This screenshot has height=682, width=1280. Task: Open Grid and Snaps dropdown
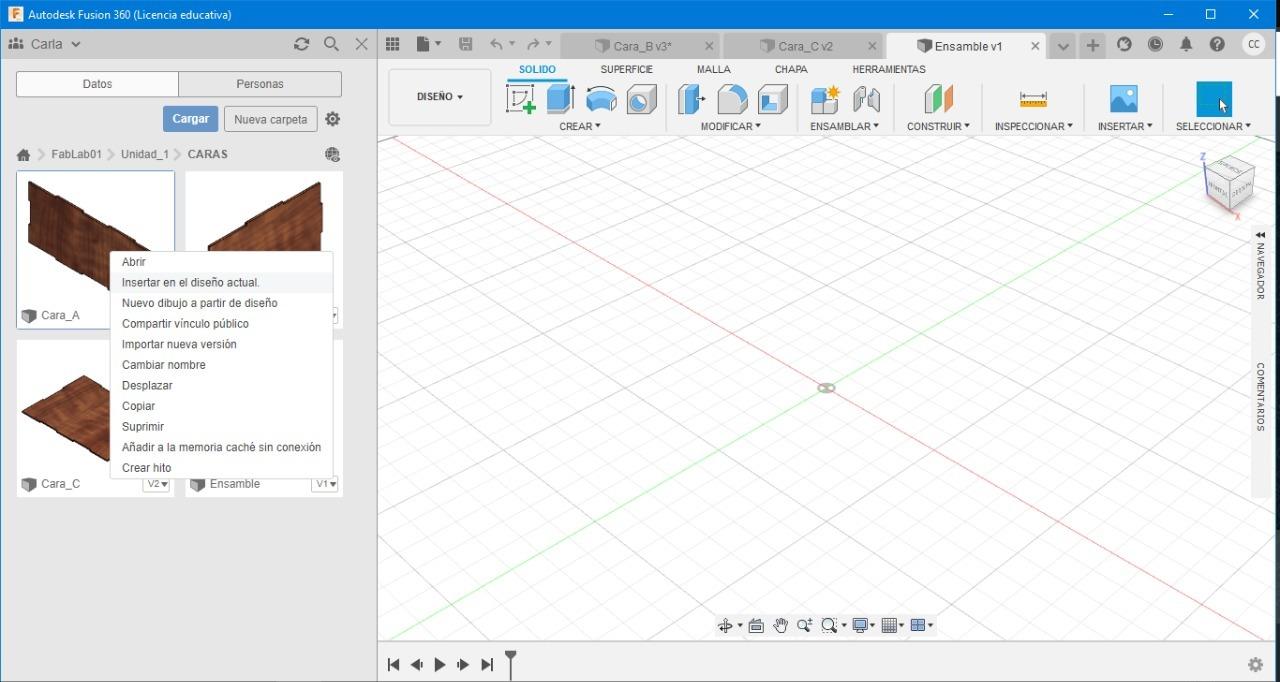click(892, 626)
